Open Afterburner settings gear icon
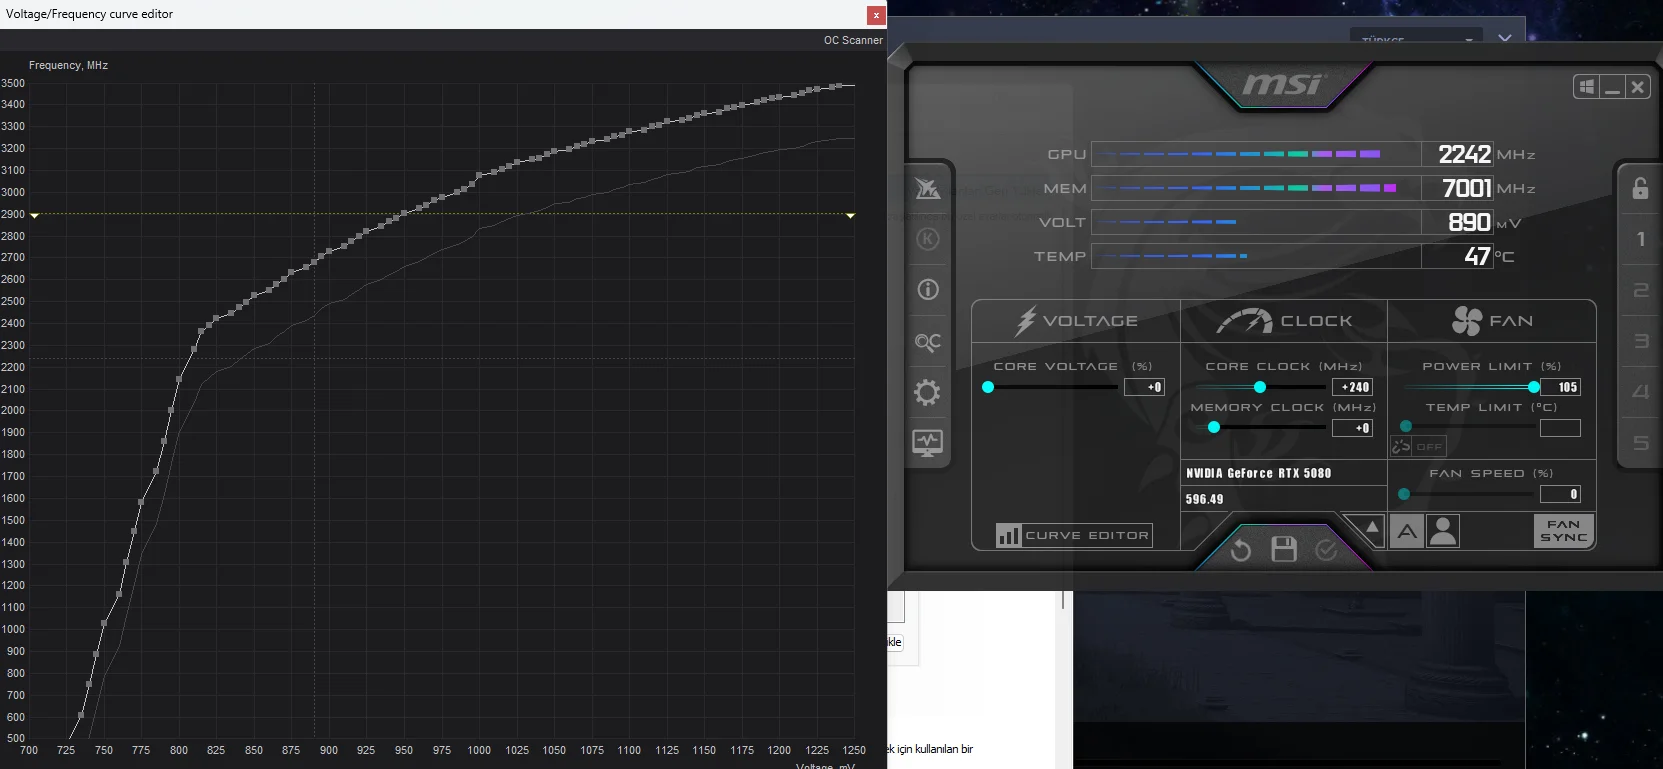Image resolution: width=1663 pixels, height=769 pixels. pos(928,392)
